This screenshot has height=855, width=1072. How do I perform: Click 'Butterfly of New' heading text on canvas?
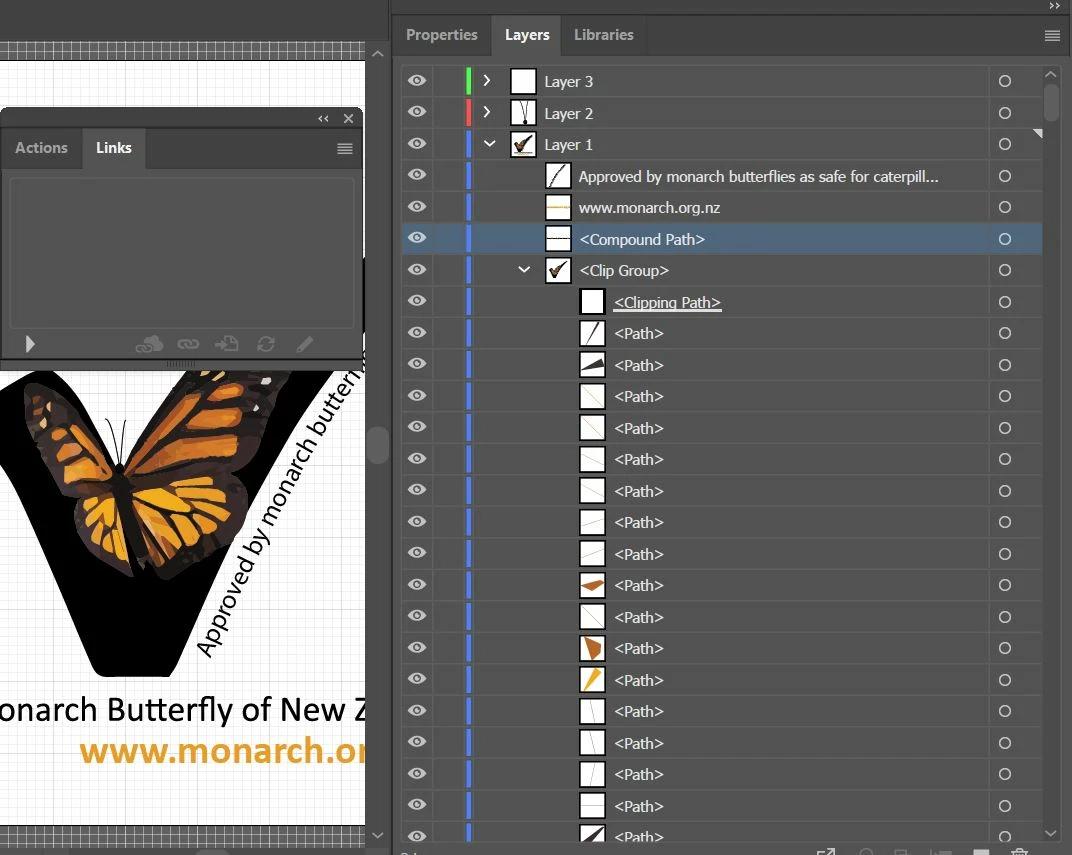click(225, 711)
